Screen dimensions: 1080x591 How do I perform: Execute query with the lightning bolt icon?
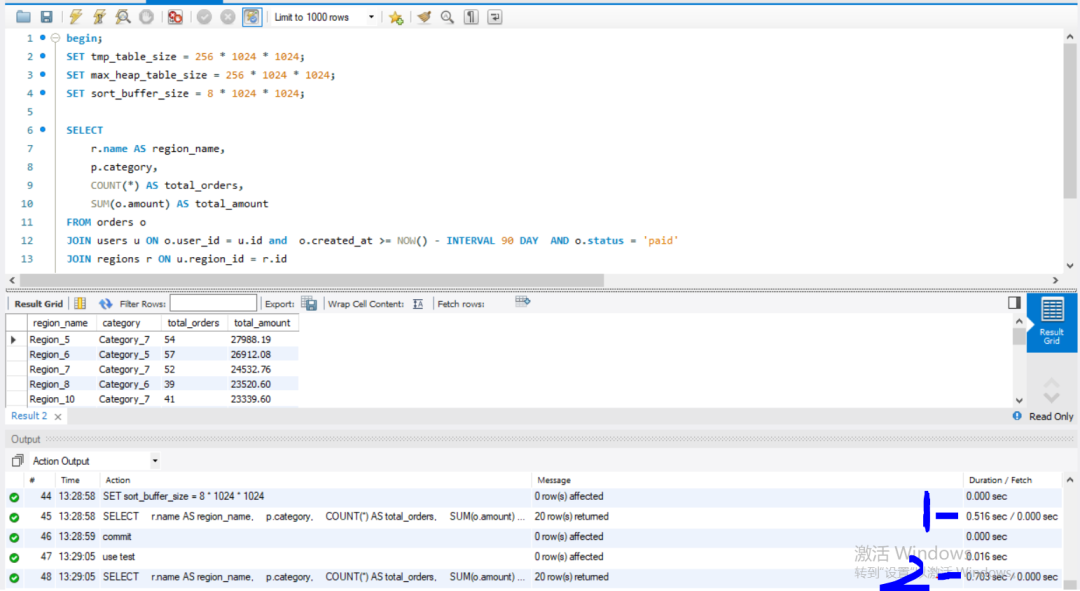[x=76, y=17]
